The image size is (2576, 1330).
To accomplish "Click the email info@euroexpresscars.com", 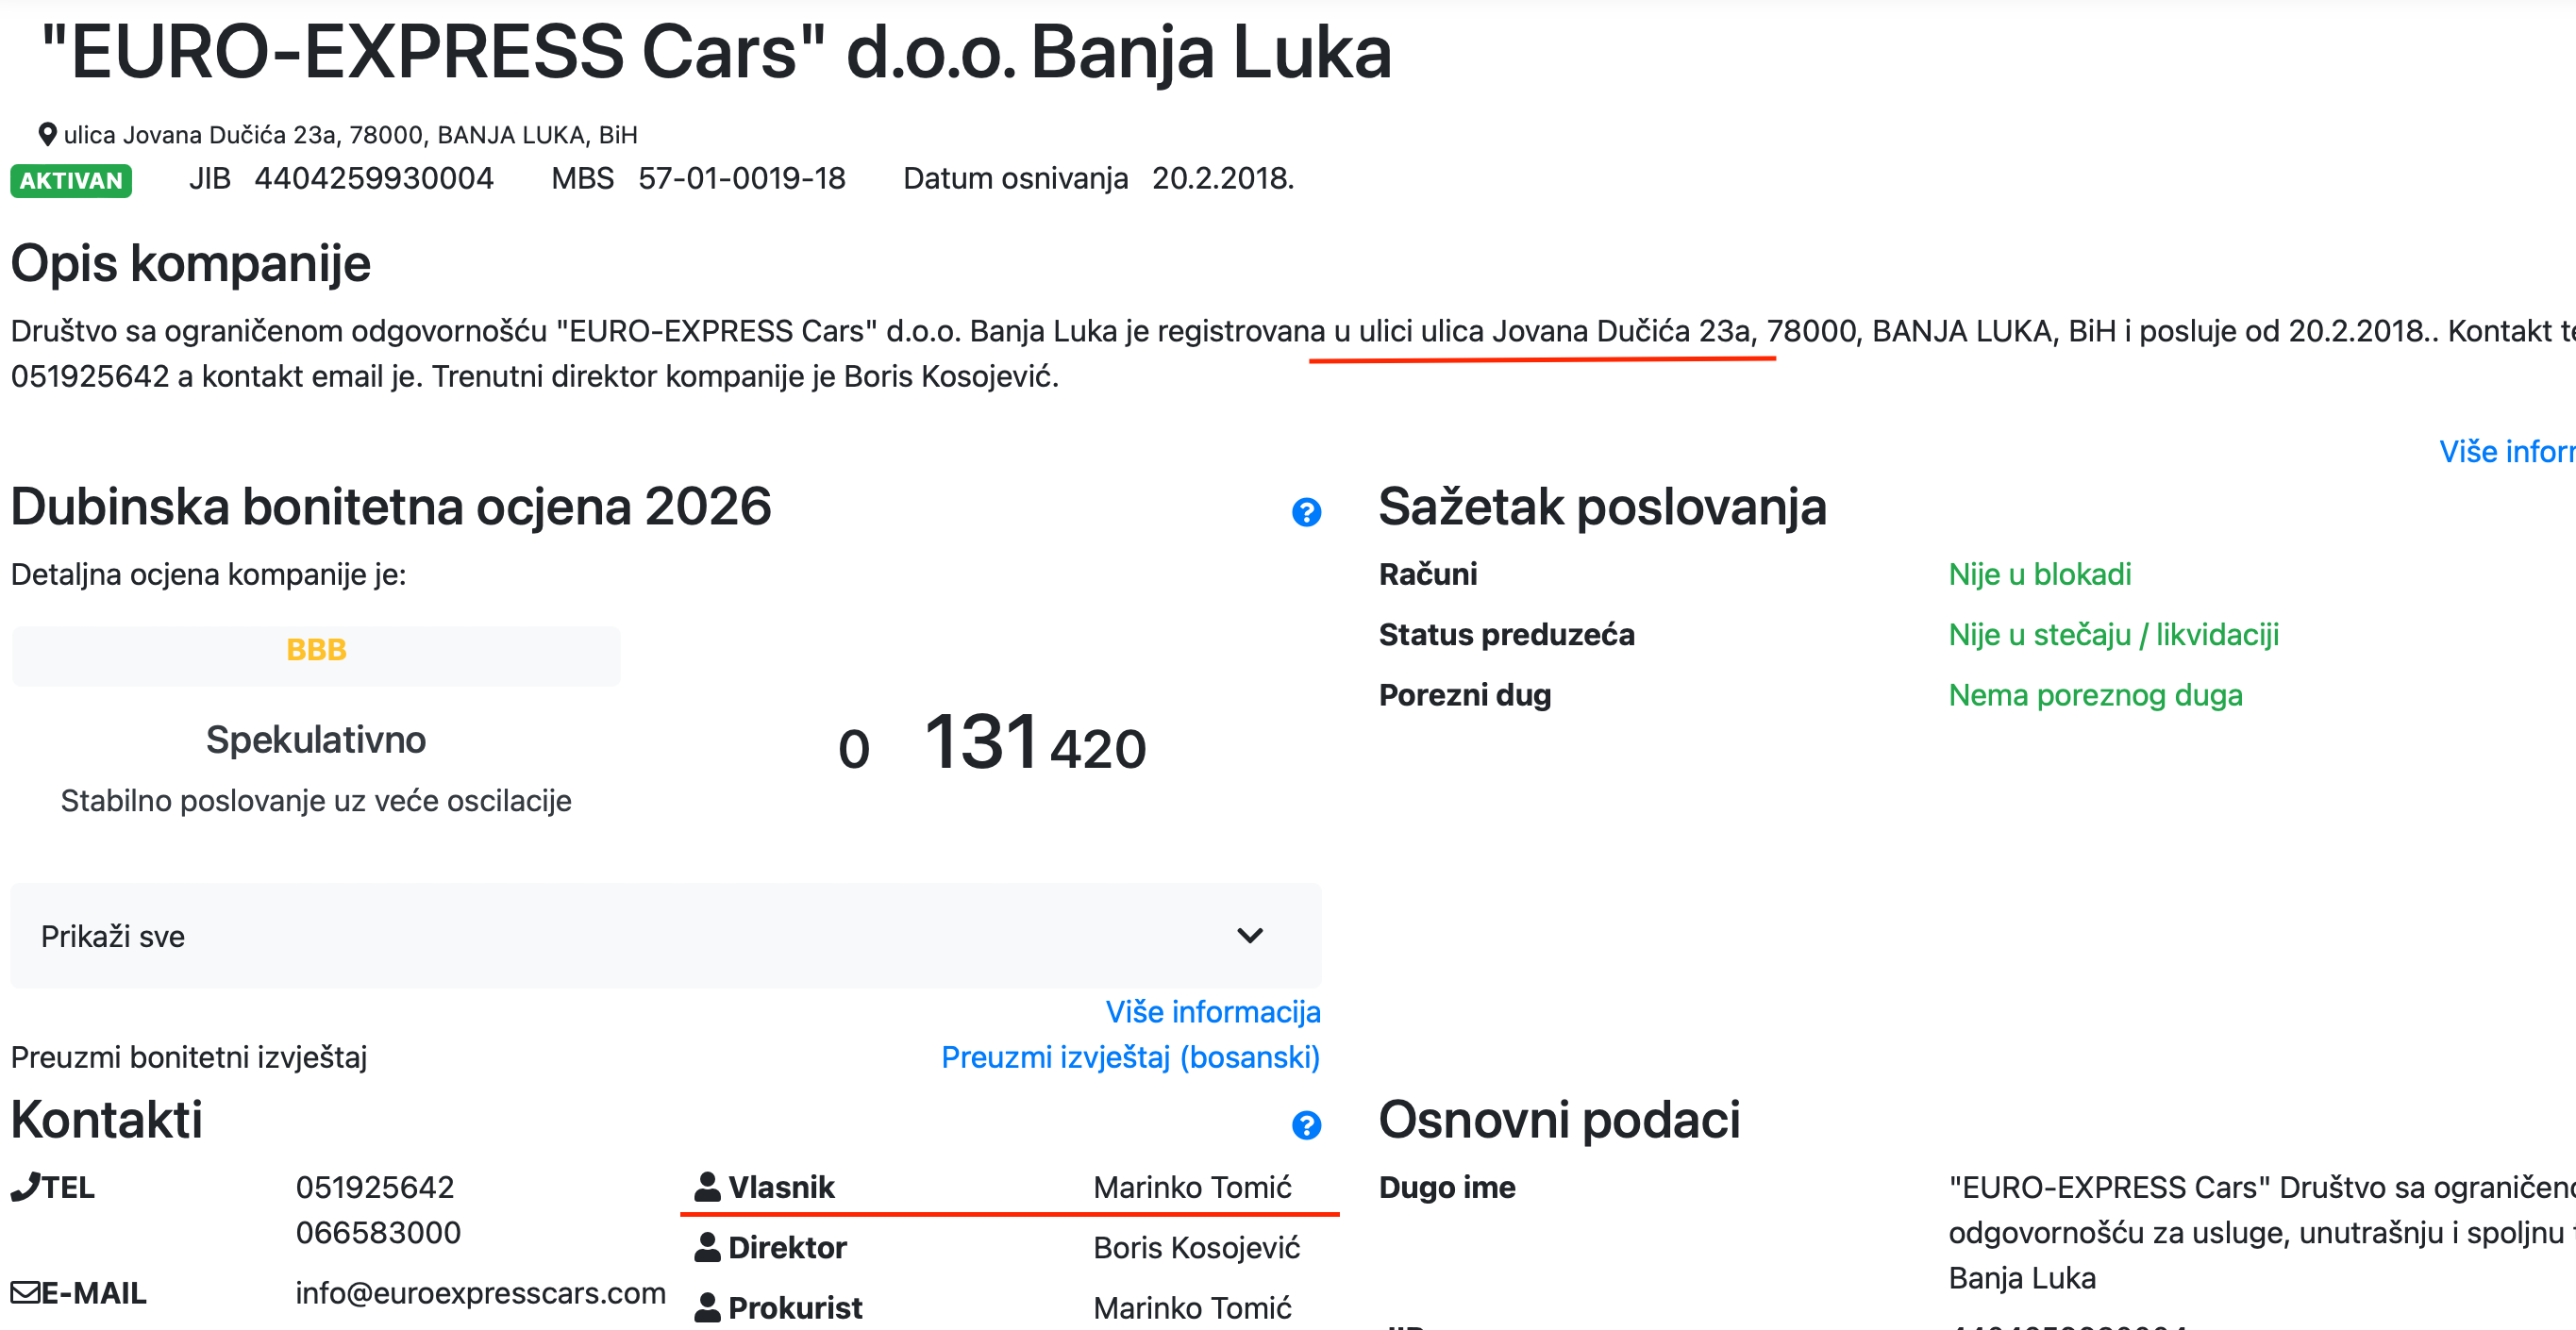I will (480, 1292).
